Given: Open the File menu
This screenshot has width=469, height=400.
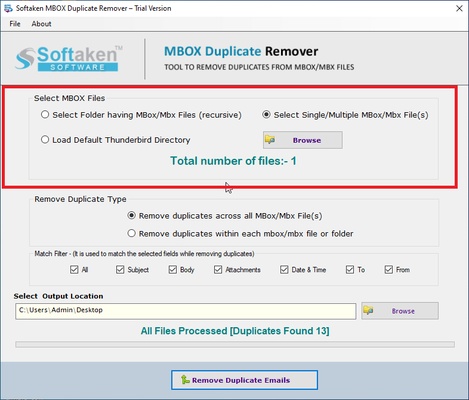Looking at the screenshot, I should point(15,24).
